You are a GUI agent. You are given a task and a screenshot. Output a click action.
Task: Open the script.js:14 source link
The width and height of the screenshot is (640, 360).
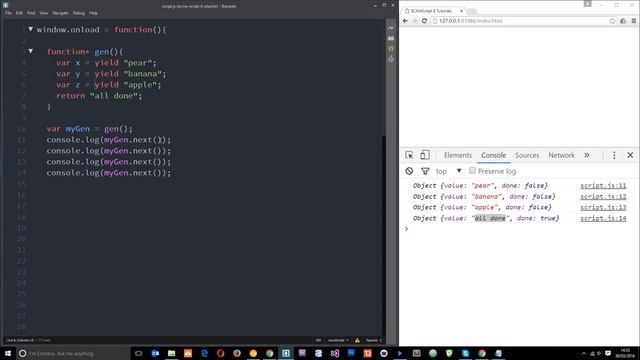coord(603,218)
